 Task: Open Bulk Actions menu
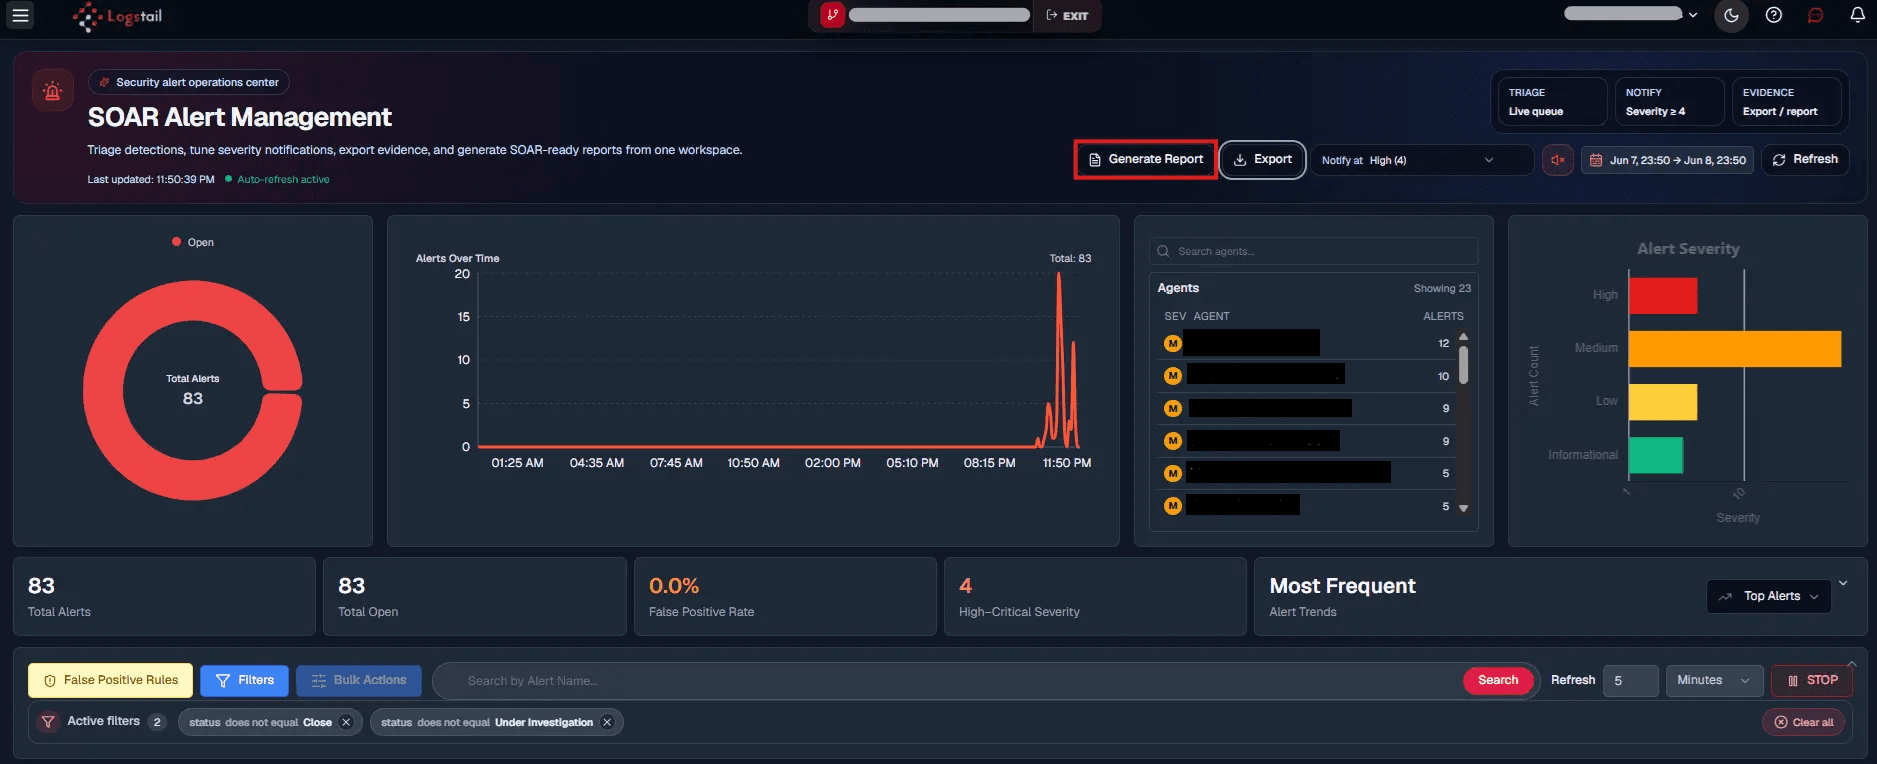pos(359,680)
